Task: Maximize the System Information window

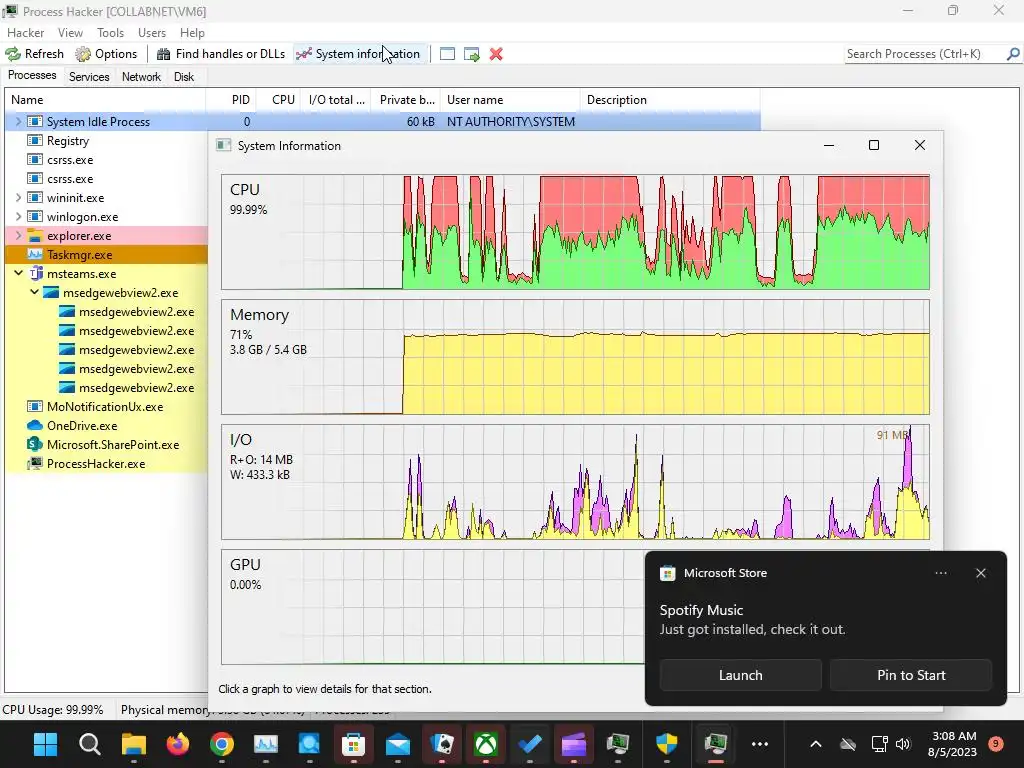Action: pos(874,145)
